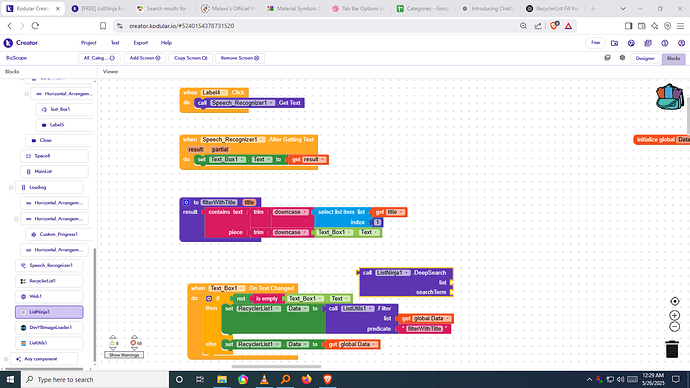Zoom out on the blocks workspace
Image resolution: width=690 pixels, height=388 pixels.
click(x=674, y=327)
